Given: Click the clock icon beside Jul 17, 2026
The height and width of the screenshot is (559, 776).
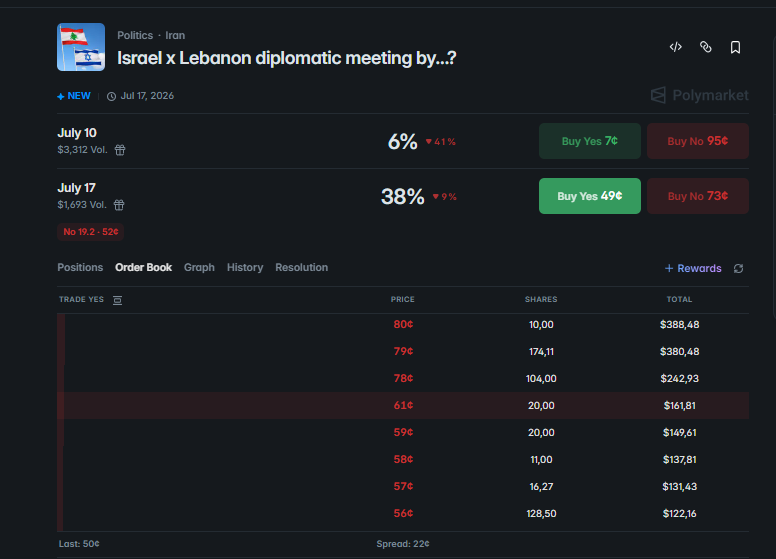Looking at the screenshot, I should [x=111, y=96].
